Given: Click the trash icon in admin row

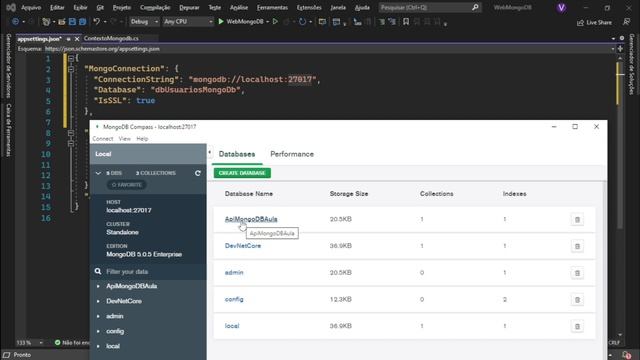Looking at the screenshot, I should pos(577,273).
